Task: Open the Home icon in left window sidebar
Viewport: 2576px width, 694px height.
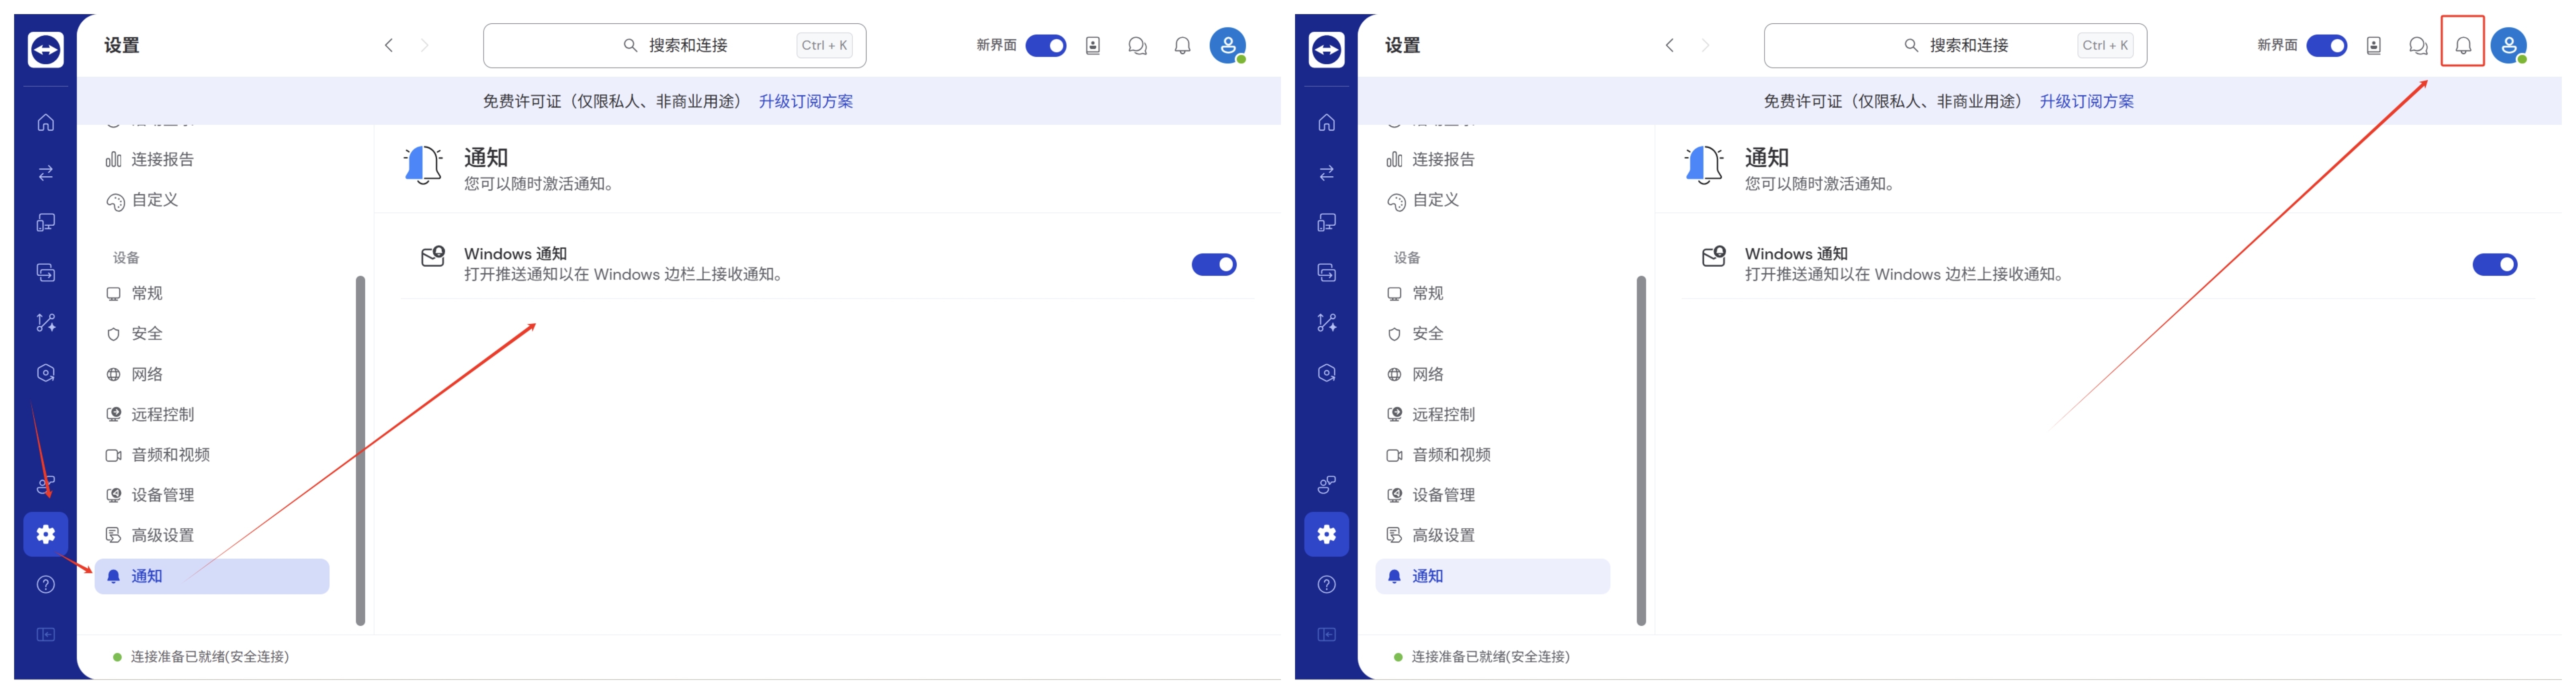Action: 46,123
